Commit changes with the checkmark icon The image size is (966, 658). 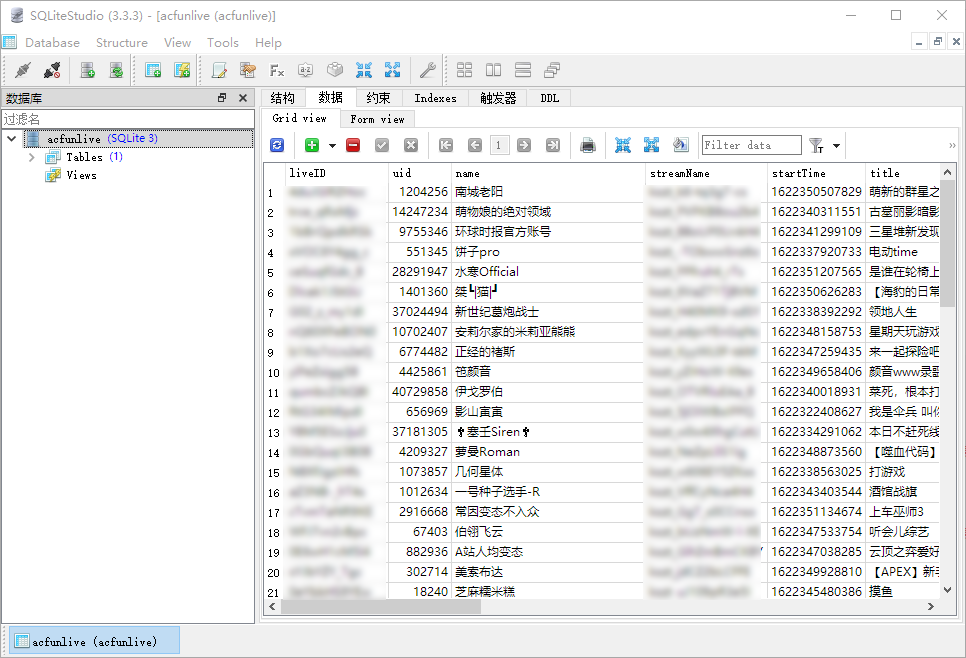click(x=382, y=145)
